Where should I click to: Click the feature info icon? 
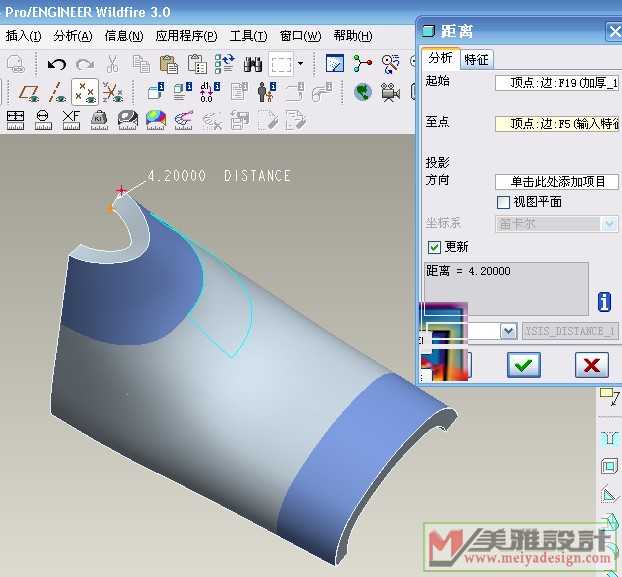click(156, 91)
